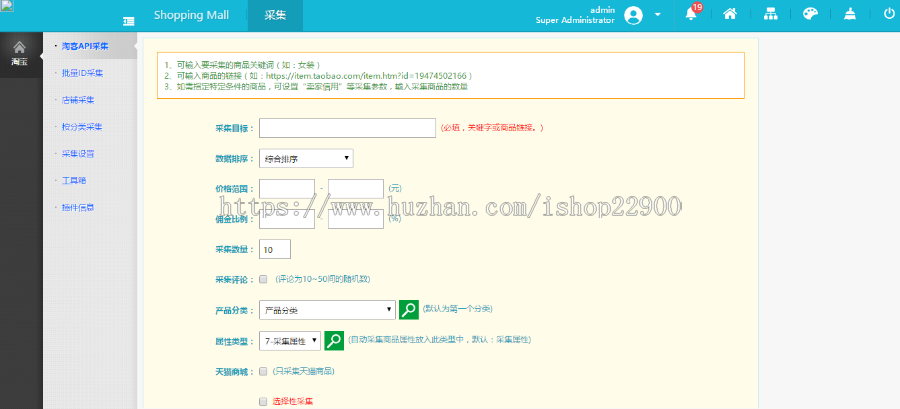This screenshot has width=900, height=409.
Task: Click the search button beside 属性类型
Action: [x=334, y=340]
